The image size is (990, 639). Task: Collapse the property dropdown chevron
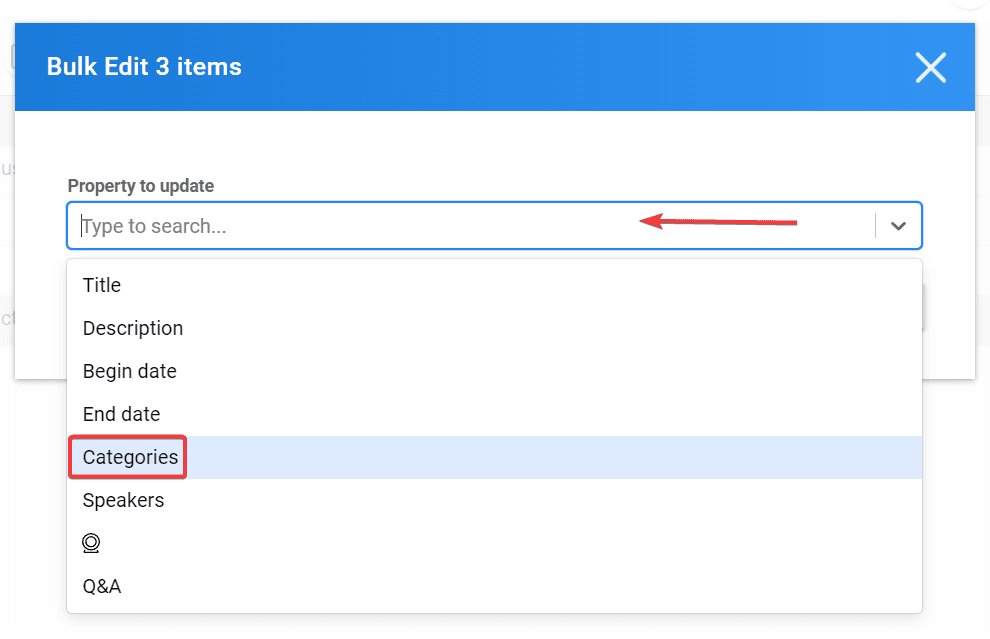(x=898, y=226)
